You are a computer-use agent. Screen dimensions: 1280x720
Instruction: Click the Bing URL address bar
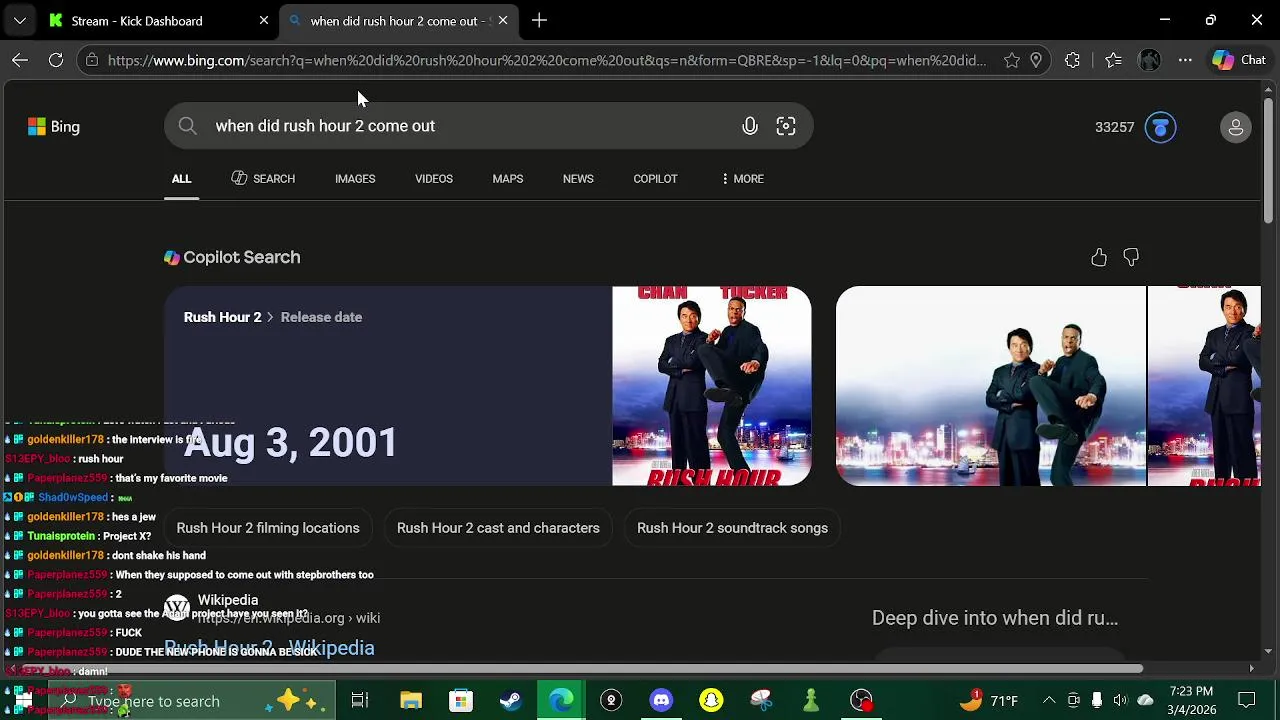(x=547, y=60)
